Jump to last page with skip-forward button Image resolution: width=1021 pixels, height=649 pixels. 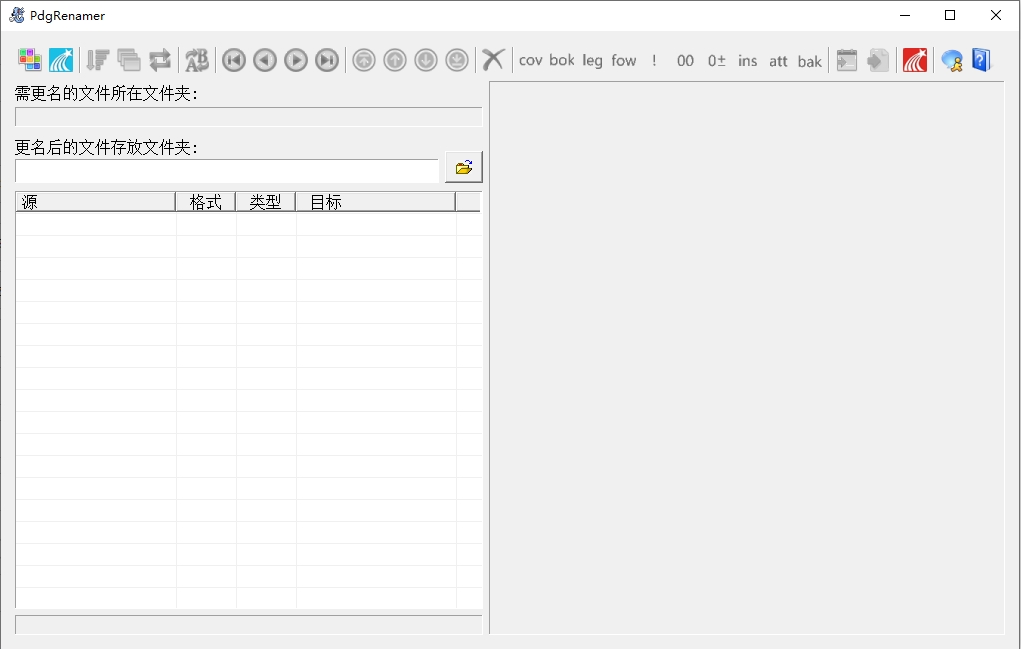(x=327, y=61)
